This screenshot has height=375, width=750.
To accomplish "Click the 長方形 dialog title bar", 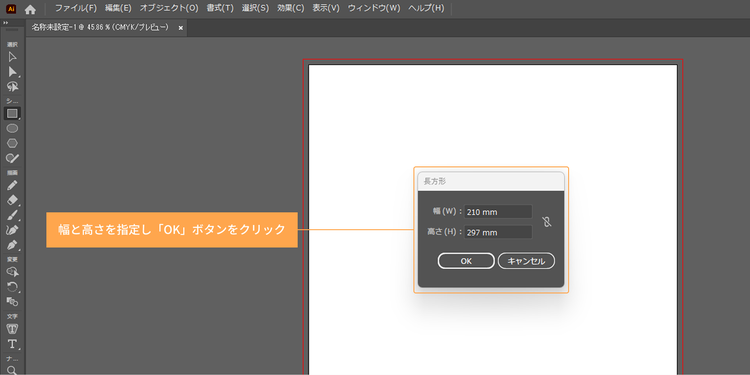I will click(491, 181).
